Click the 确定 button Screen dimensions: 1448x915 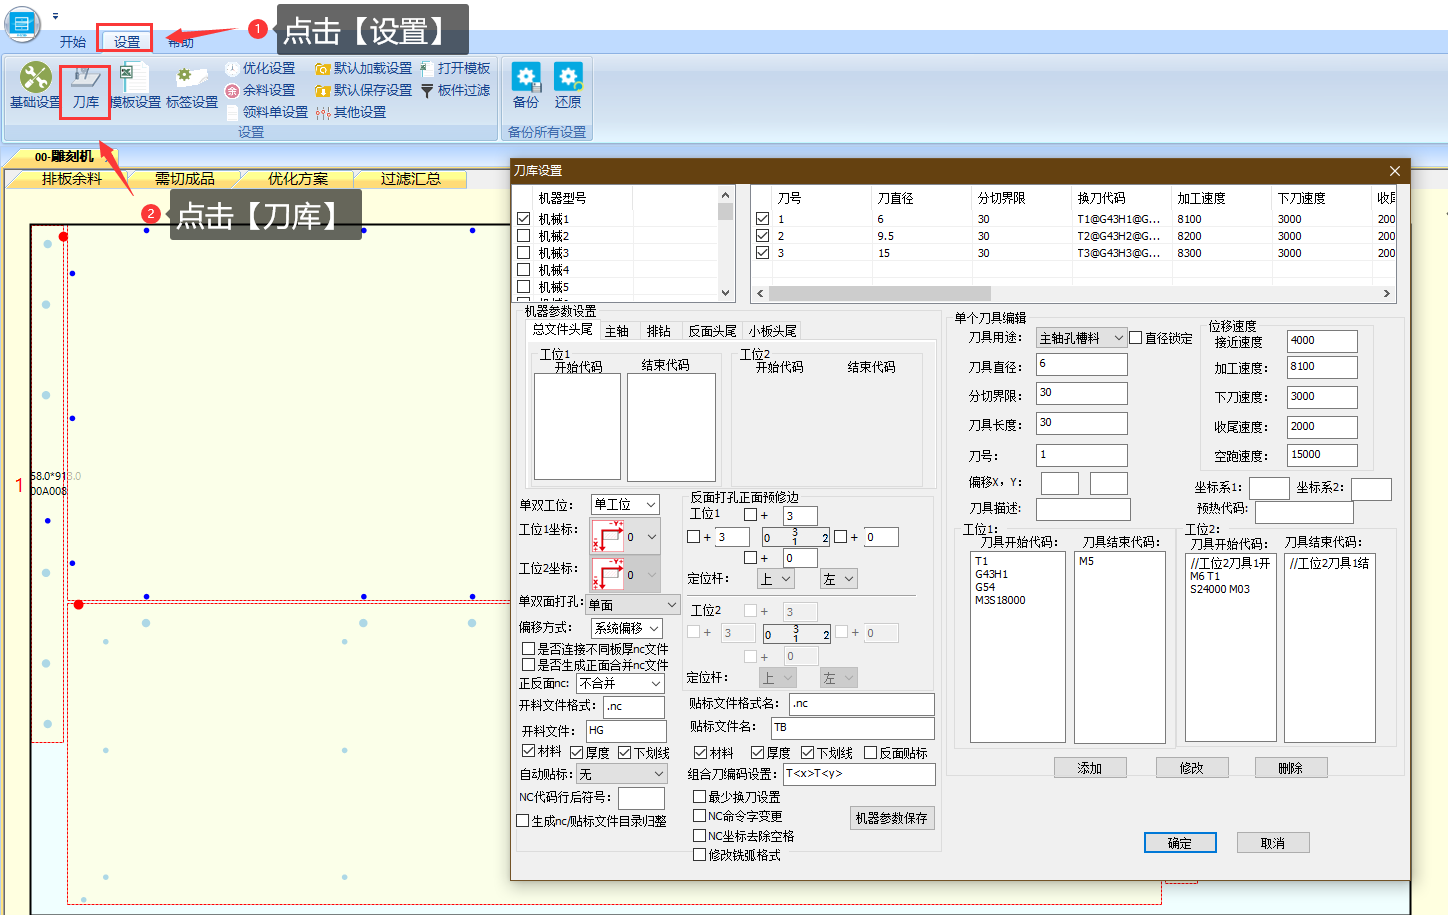[x=1180, y=843]
